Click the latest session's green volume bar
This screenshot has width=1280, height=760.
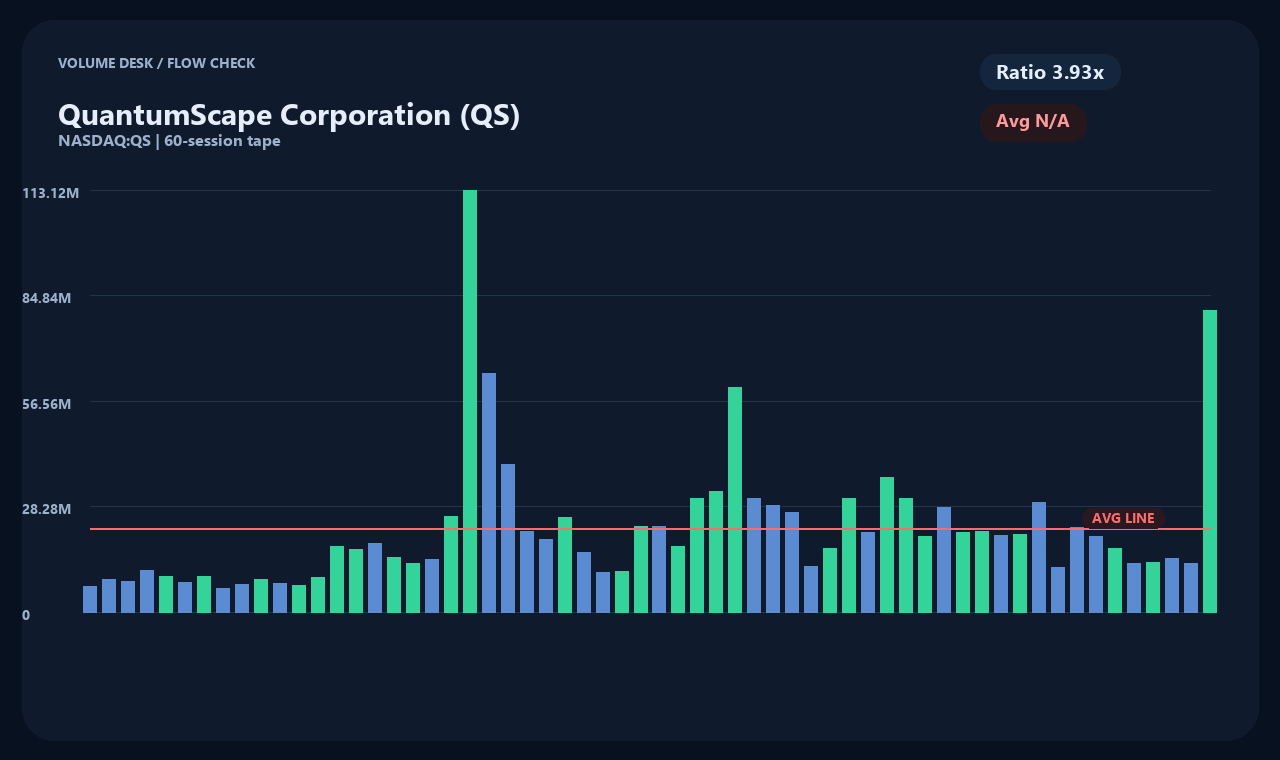[x=1210, y=461]
